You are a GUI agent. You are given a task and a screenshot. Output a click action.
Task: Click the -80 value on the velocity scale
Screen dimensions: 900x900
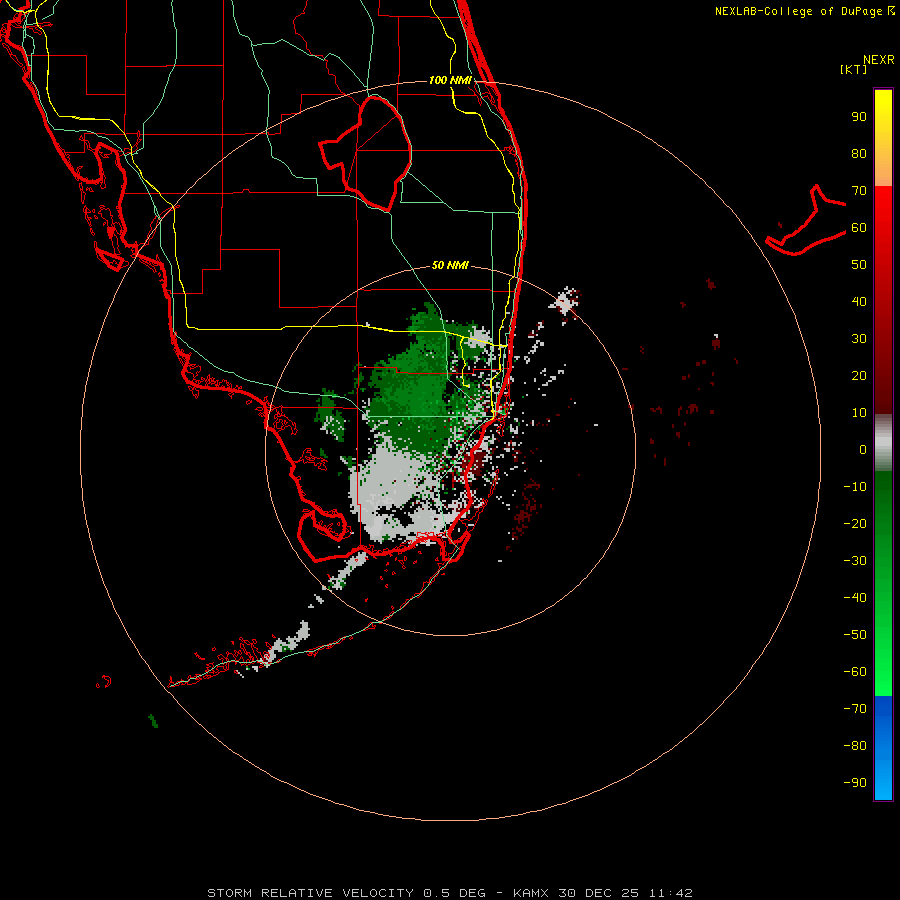[855, 746]
